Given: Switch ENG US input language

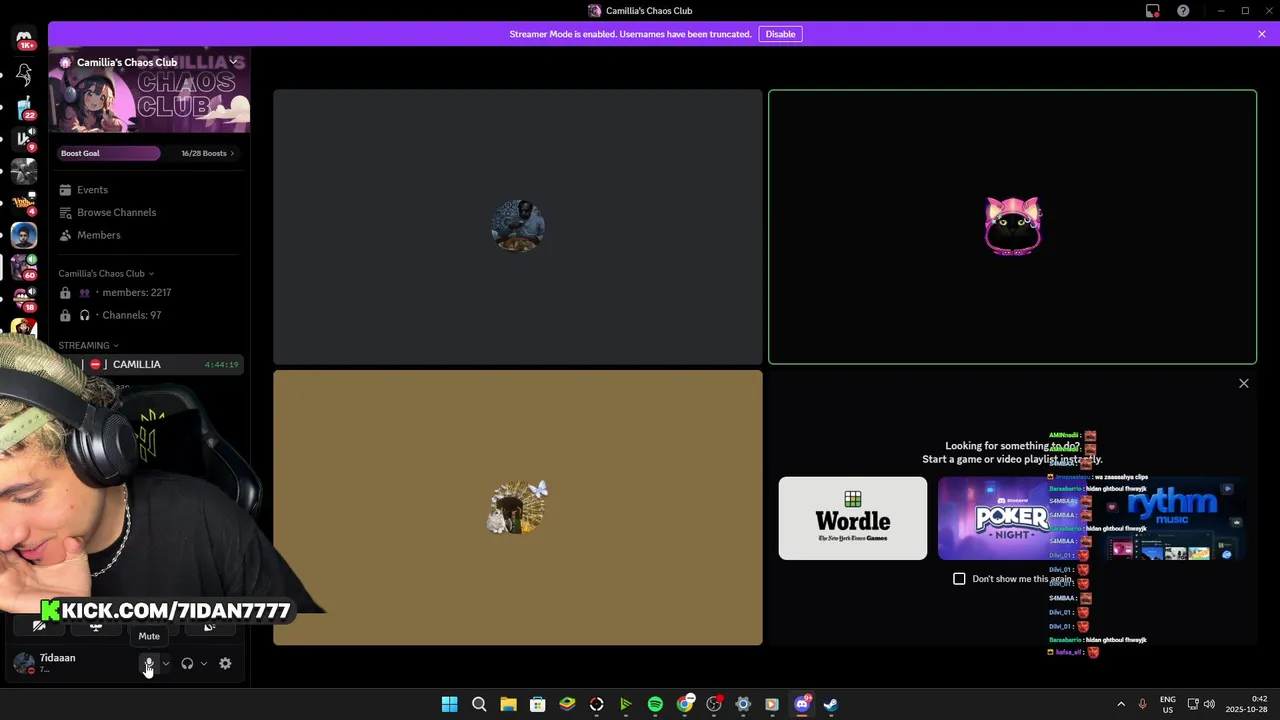Looking at the screenshot, I should [1167, 704].
